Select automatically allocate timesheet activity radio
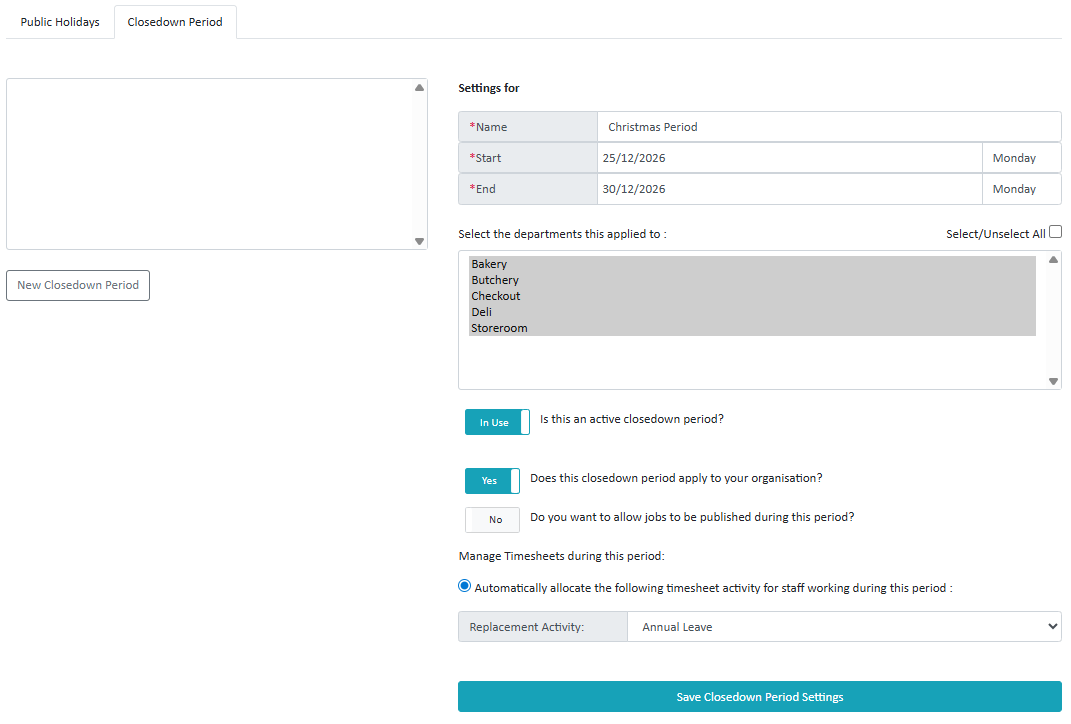 (464, 586)
